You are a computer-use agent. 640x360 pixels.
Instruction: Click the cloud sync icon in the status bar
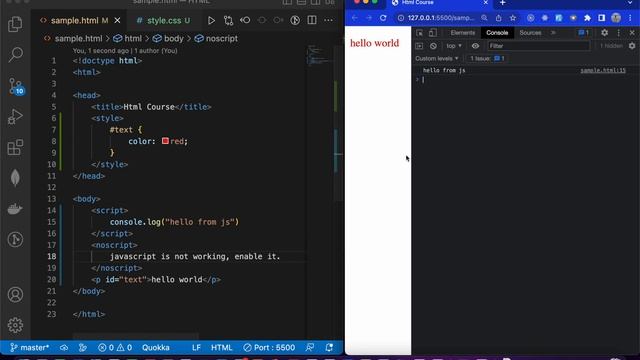pyautogui.click(x=64, y=347)
